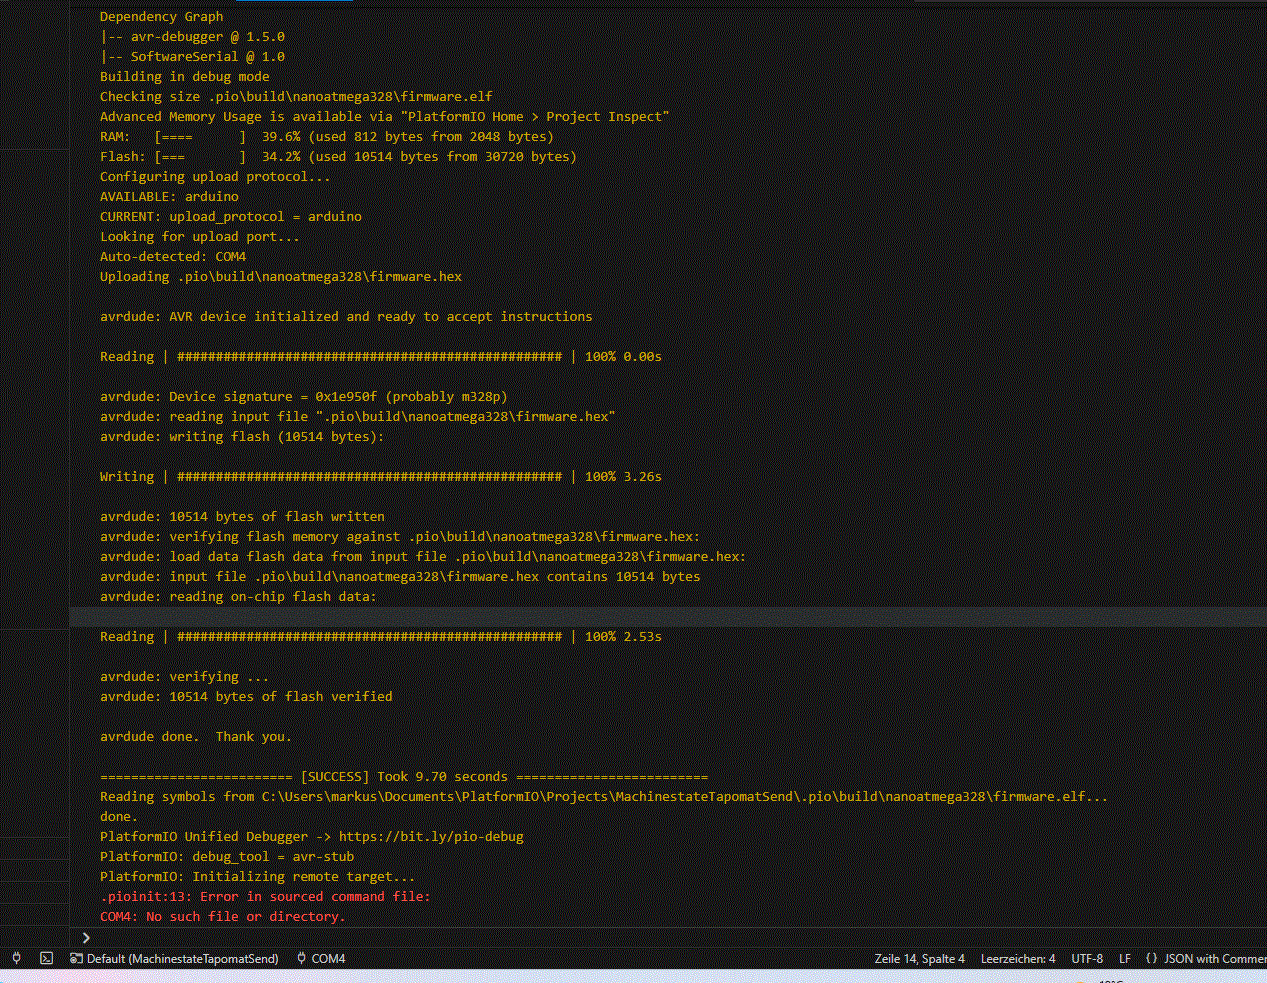Click "avrdude: 10514 bytes of flash verified"
Screen dimensions: 1267x983
[246, 696]
